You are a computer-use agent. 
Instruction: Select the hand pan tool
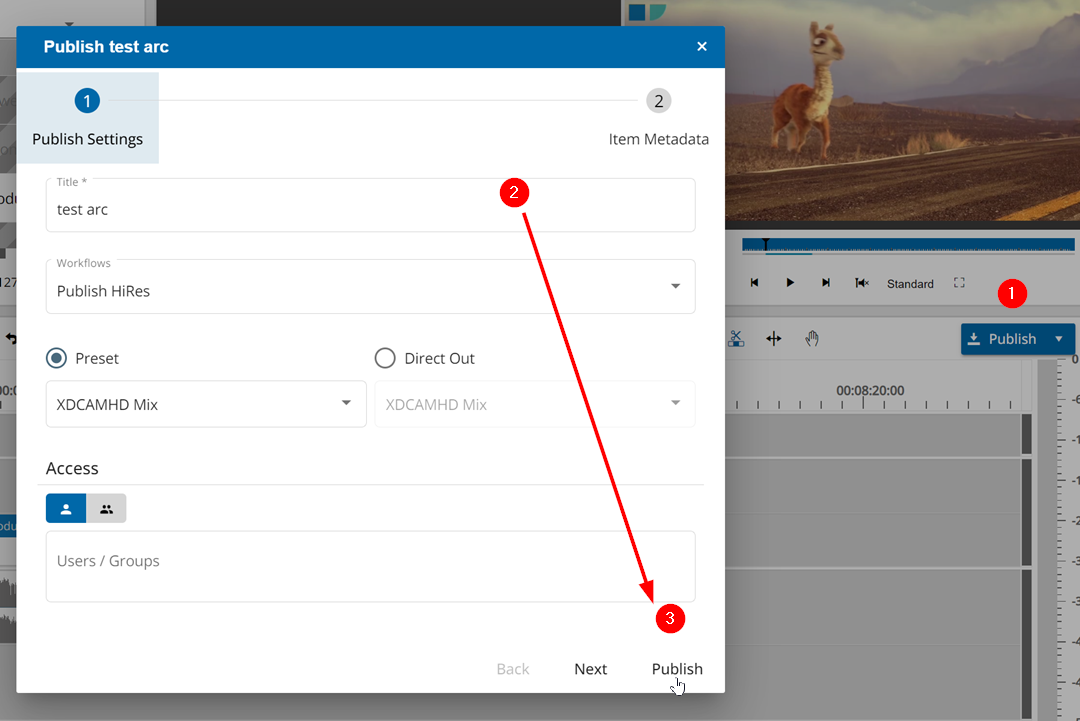point(812,339)
